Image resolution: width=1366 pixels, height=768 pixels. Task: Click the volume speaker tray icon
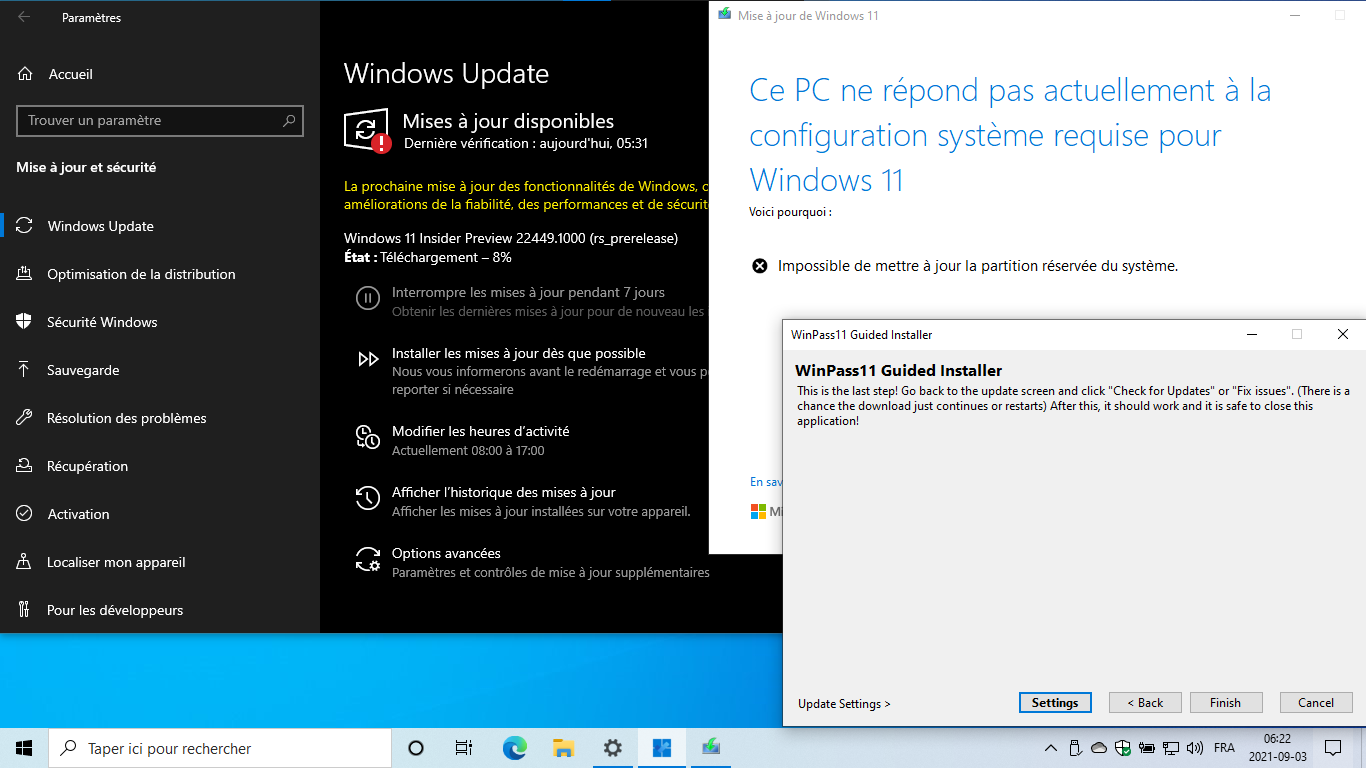point(1195,748)
